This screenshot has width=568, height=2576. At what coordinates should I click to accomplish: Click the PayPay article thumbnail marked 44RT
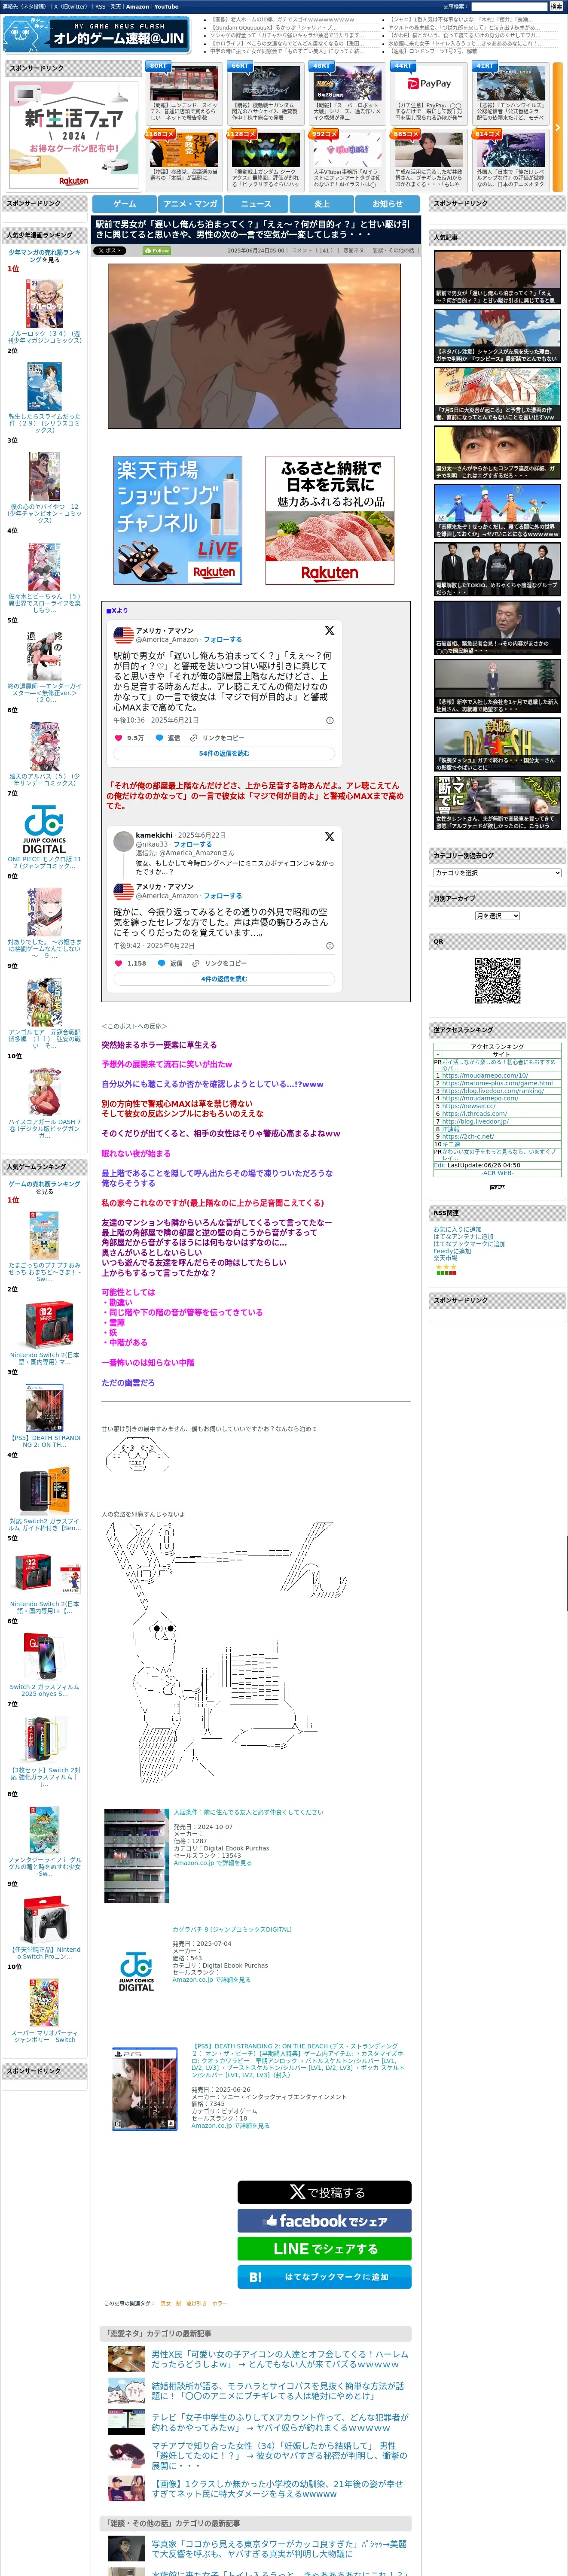click(428, 84)
